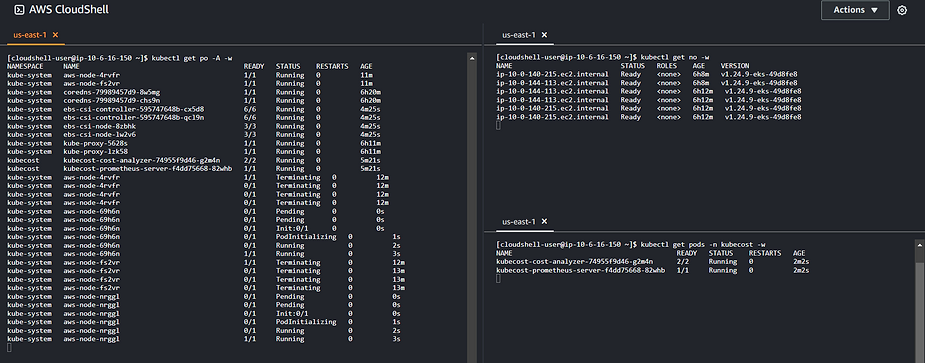Image resolution: width=925 pixels, height=363 pixels.
Task: Close the us-east-1 tab above the kubecost pods terminal
Action: pyautogui.click(x=544, y=221)
